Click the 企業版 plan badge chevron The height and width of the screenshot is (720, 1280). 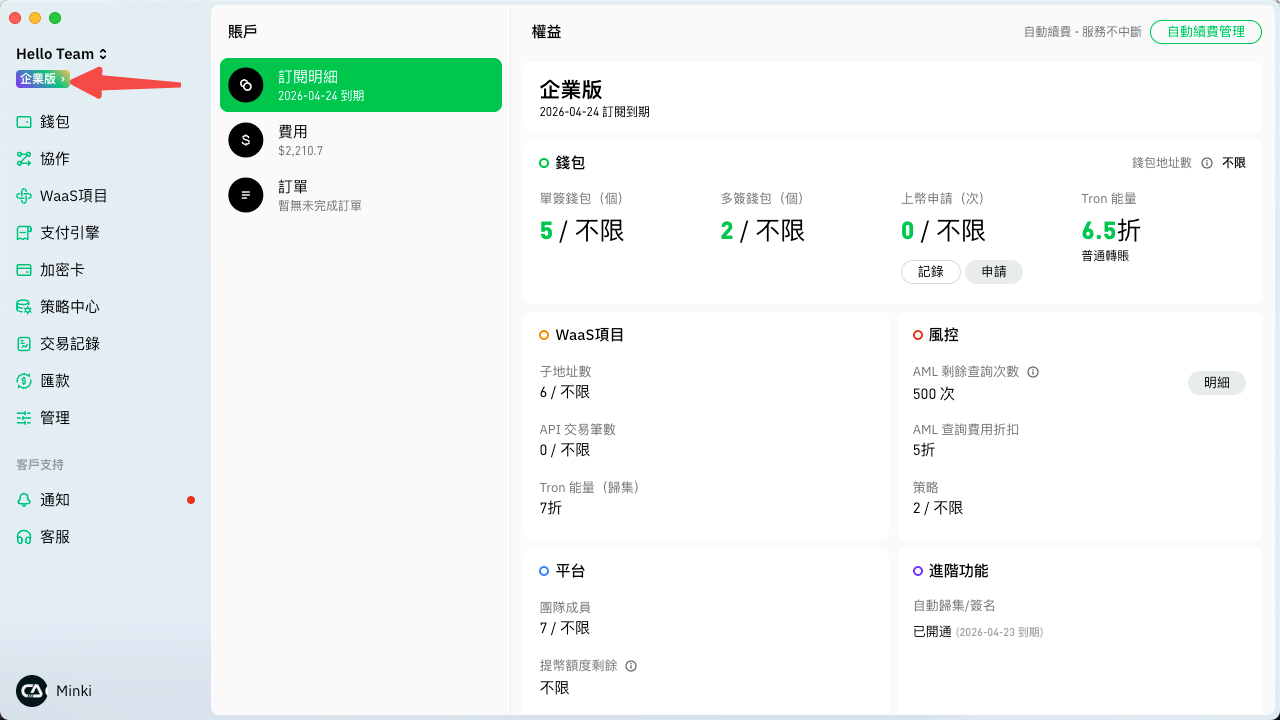click(63, 79)
